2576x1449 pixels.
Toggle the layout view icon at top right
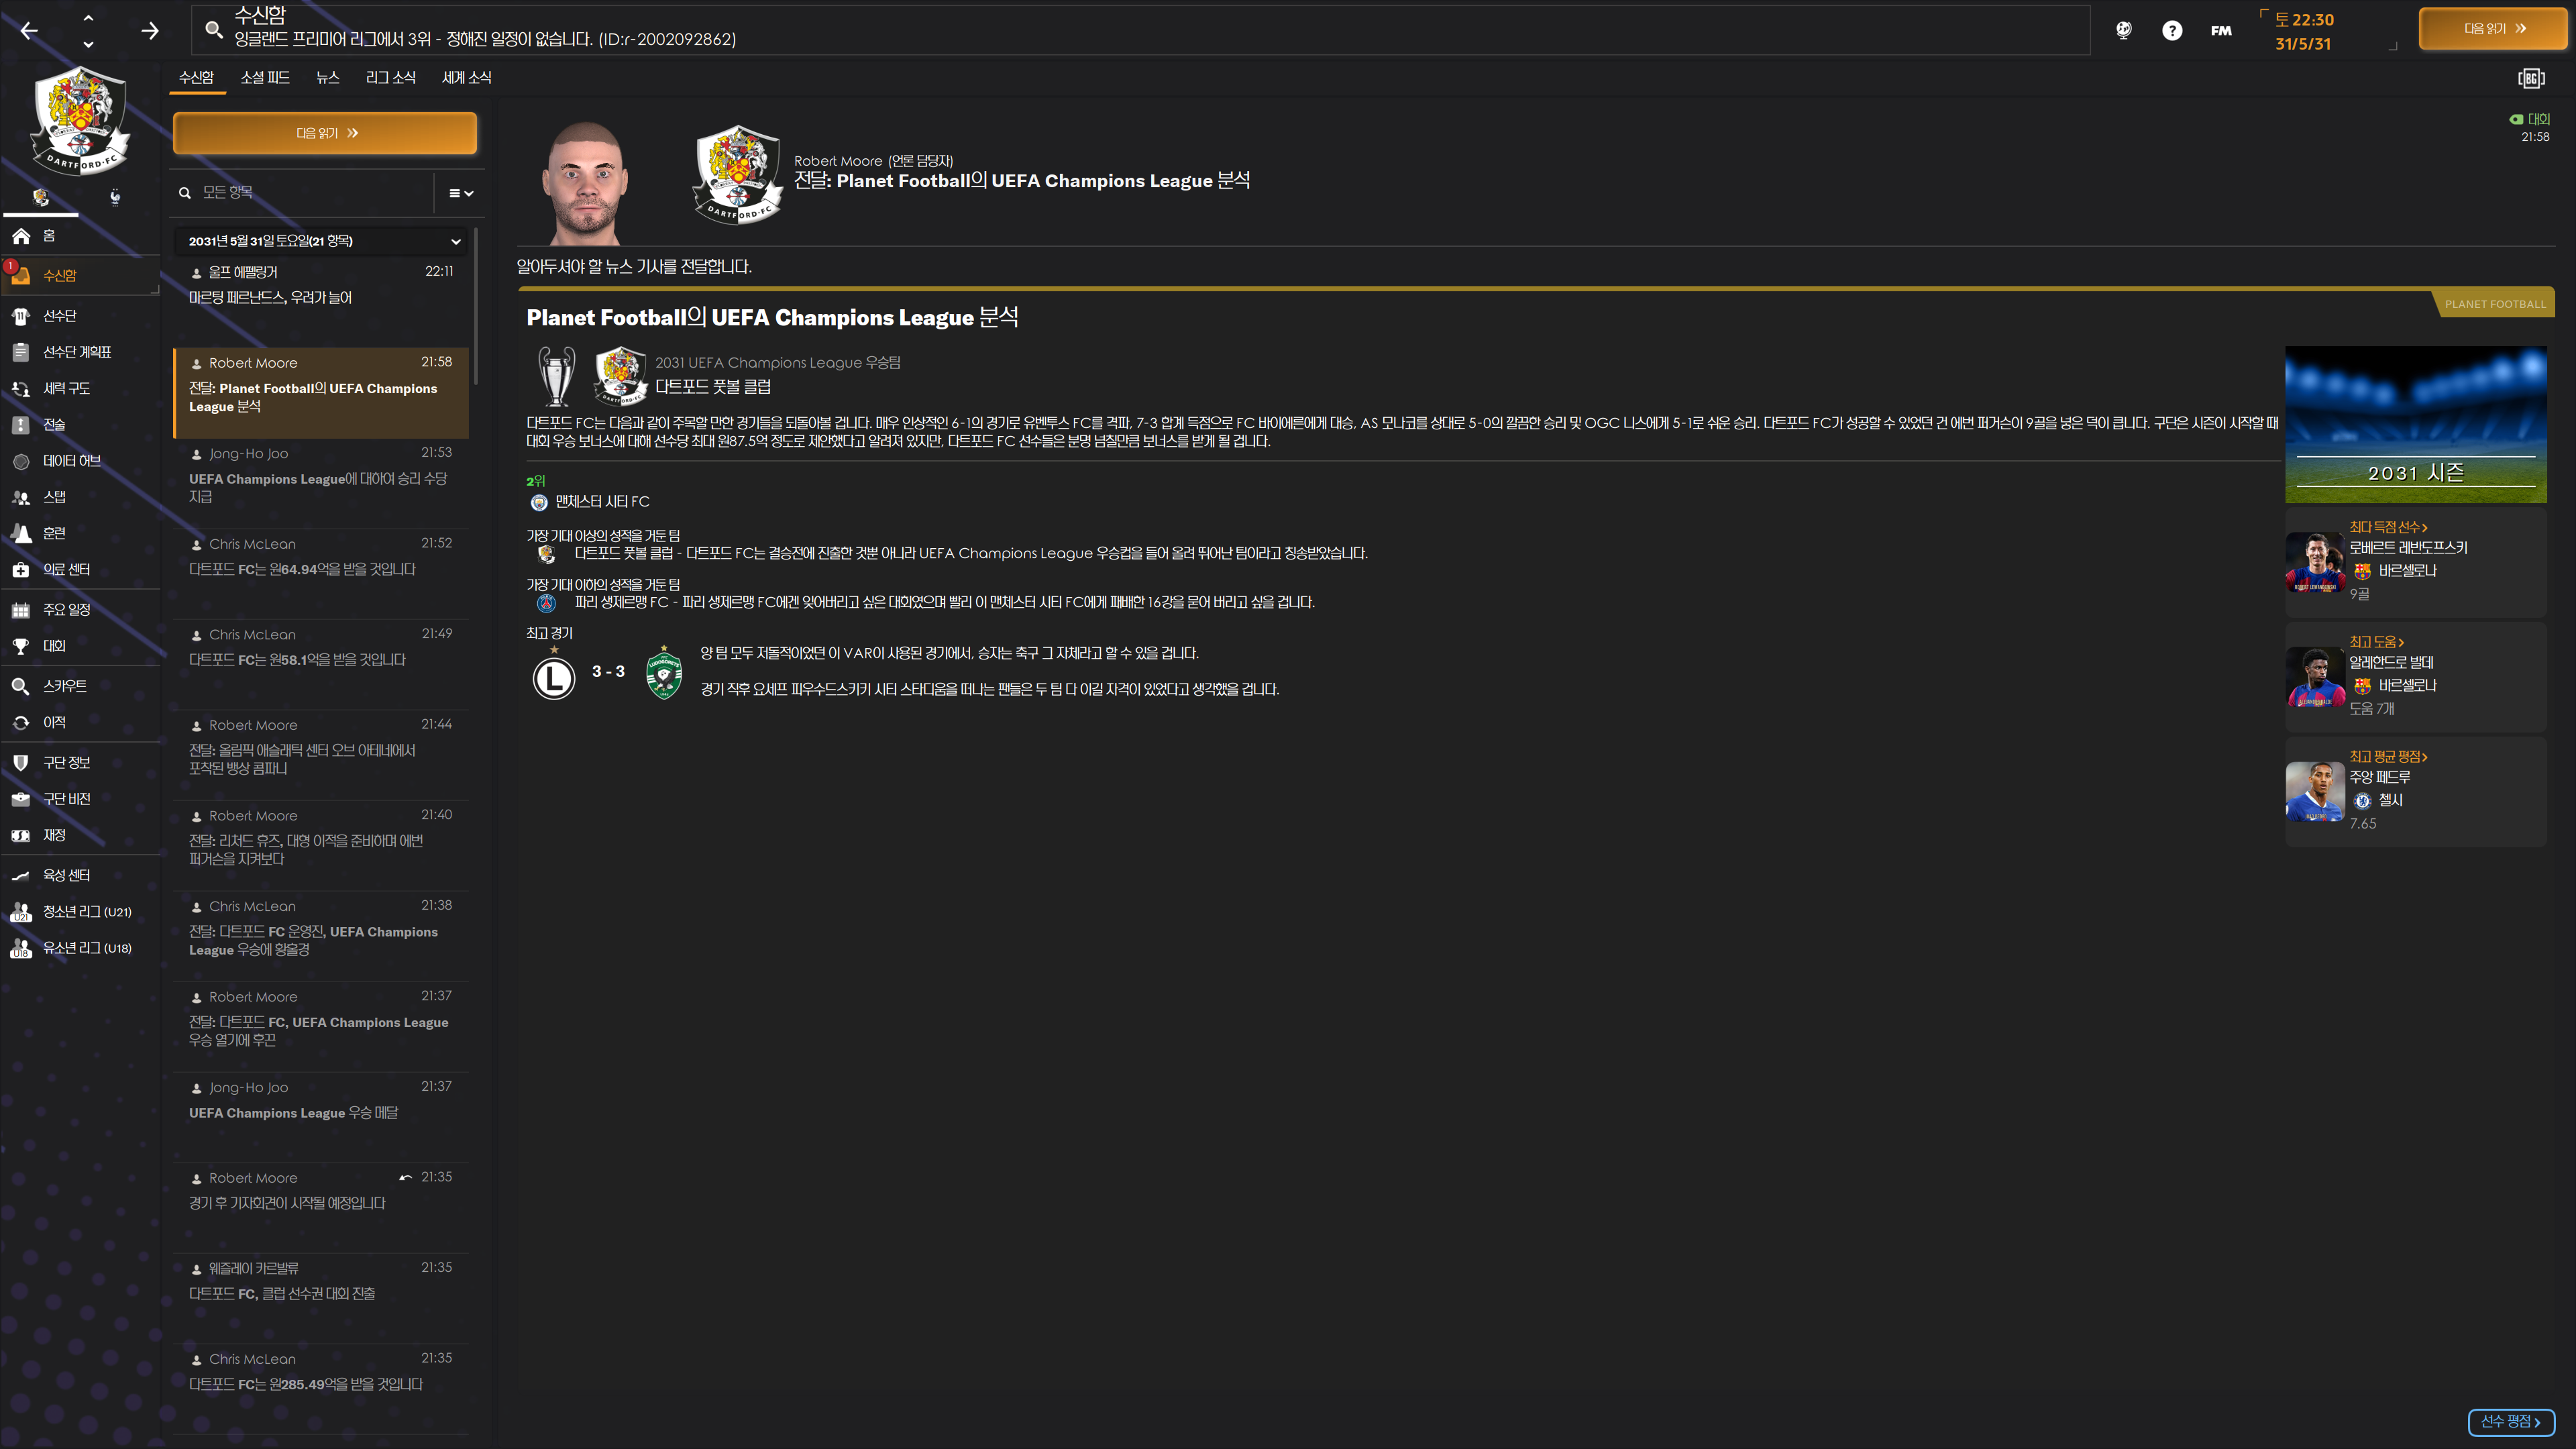click(x=2531, y=78)
